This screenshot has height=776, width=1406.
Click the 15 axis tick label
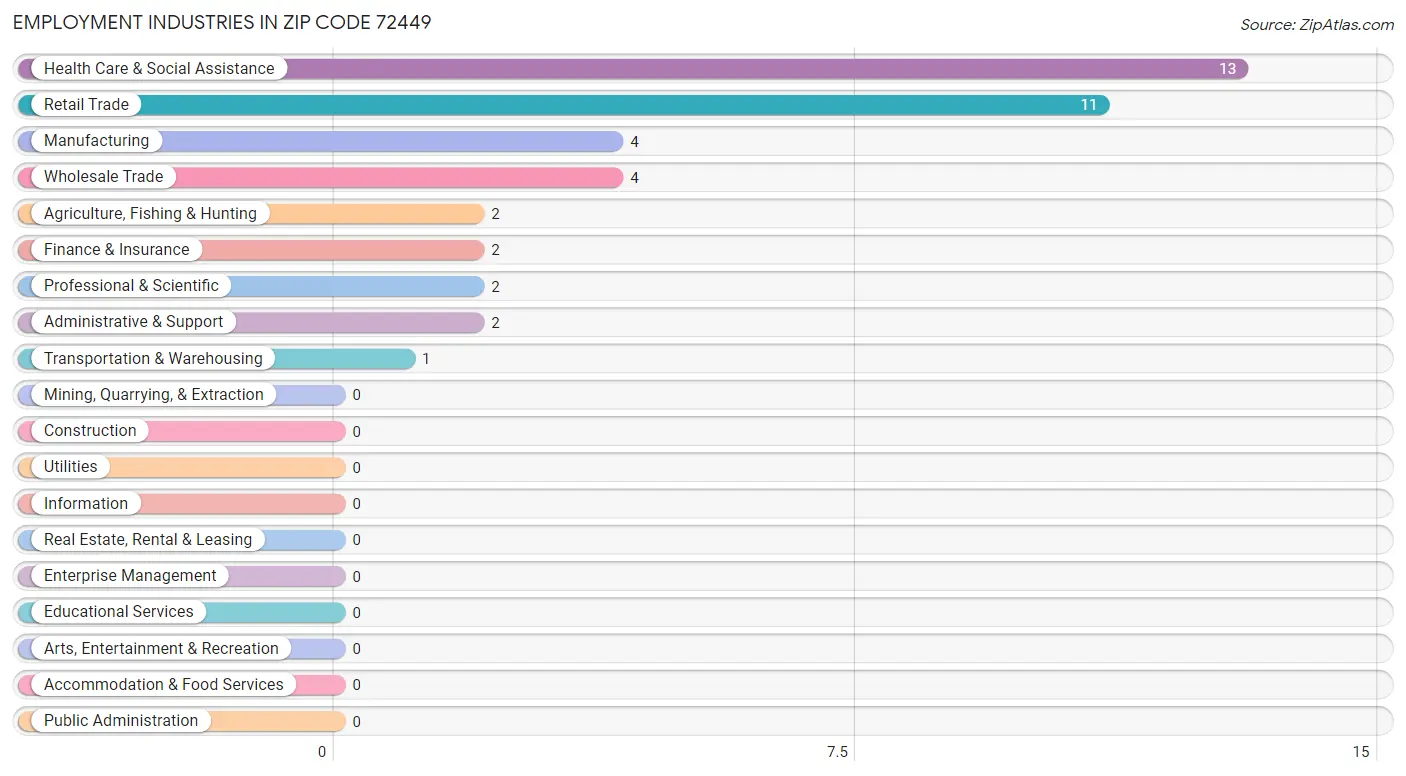coord(1361,752)
